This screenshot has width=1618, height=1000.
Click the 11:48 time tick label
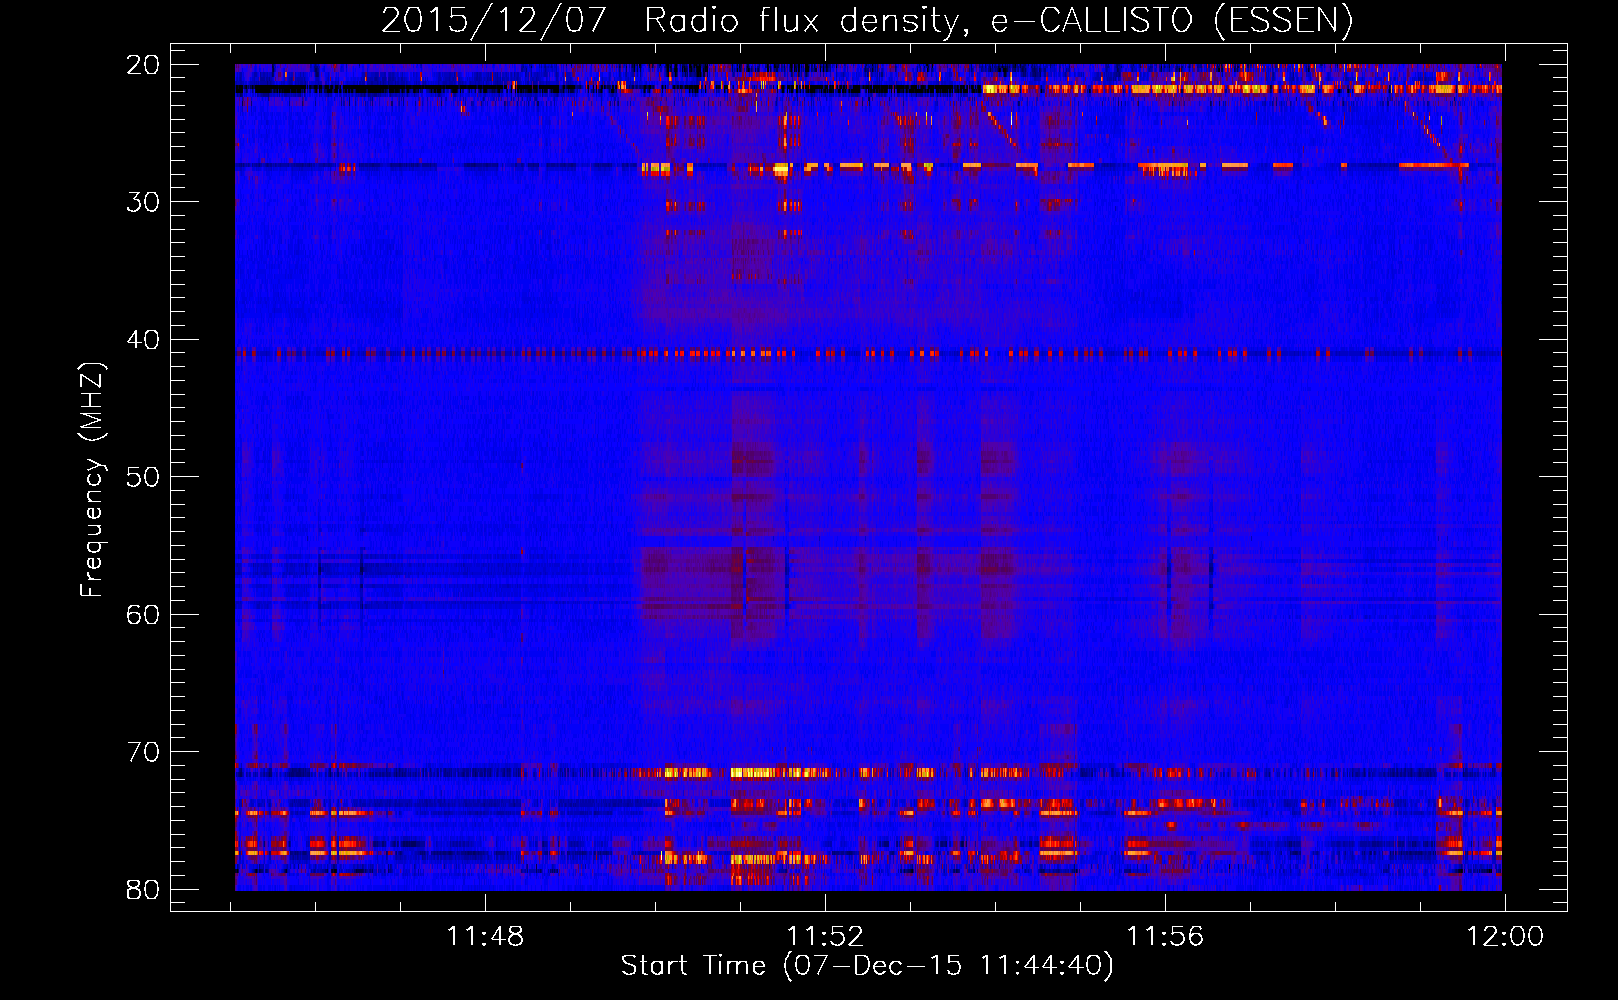(x=485, y=937)
